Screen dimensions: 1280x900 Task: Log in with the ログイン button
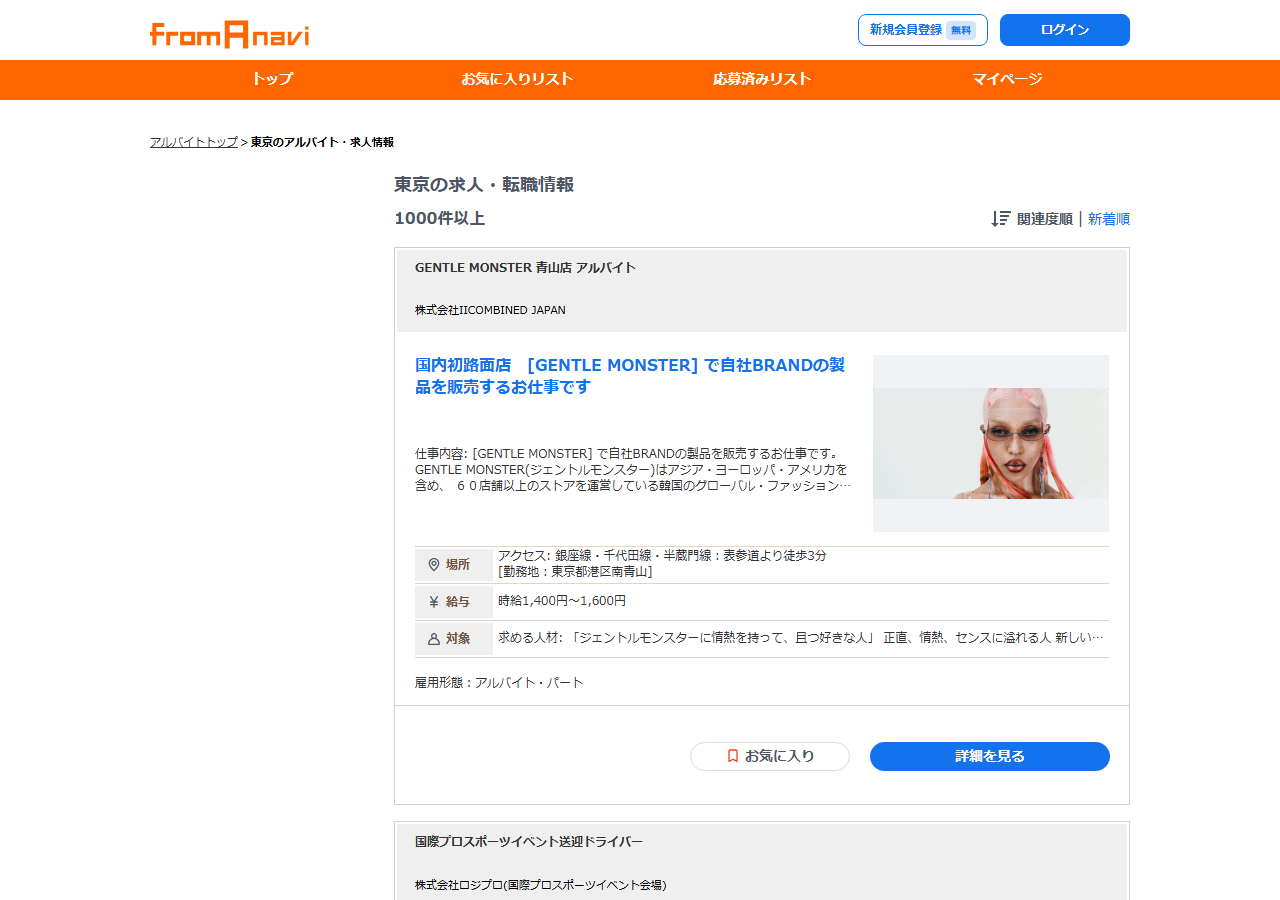[x=1065, y=30]
